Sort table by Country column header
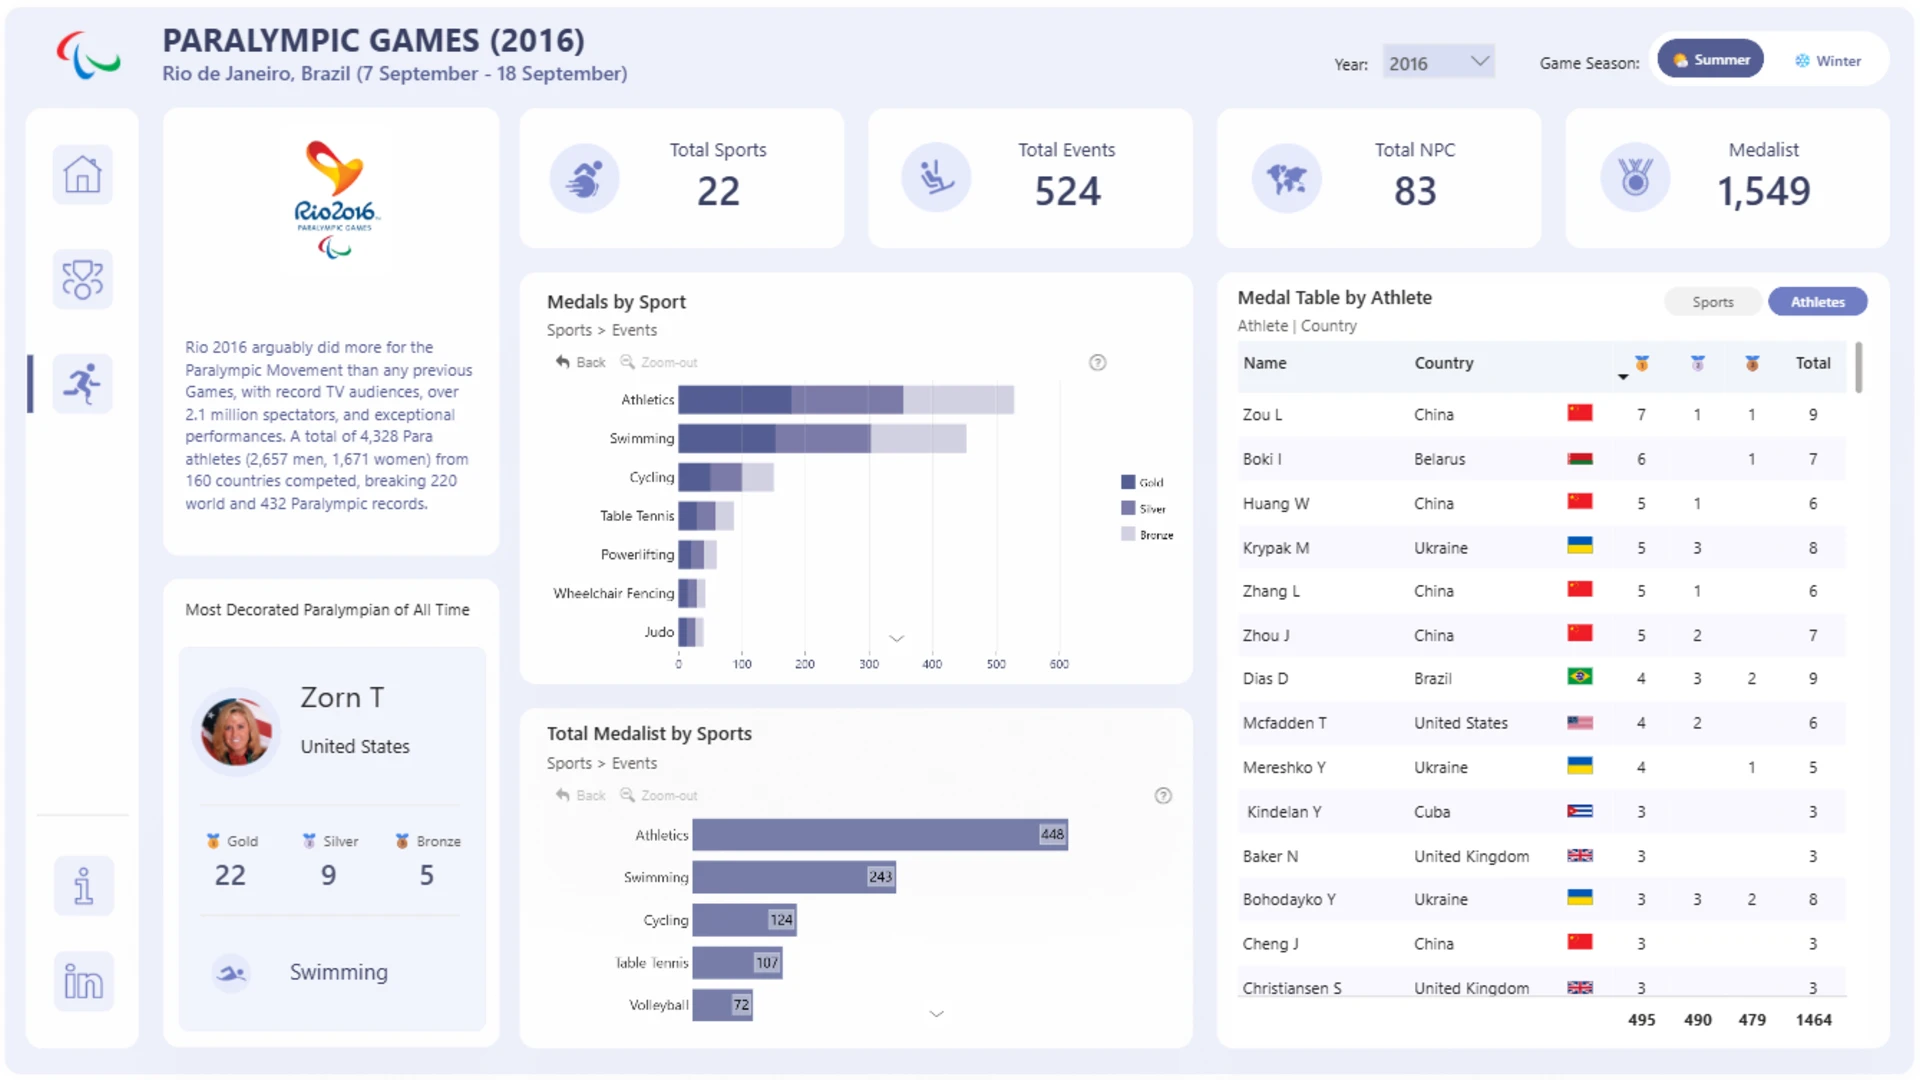The image size is (1920, 1080). click(1443, 363)
